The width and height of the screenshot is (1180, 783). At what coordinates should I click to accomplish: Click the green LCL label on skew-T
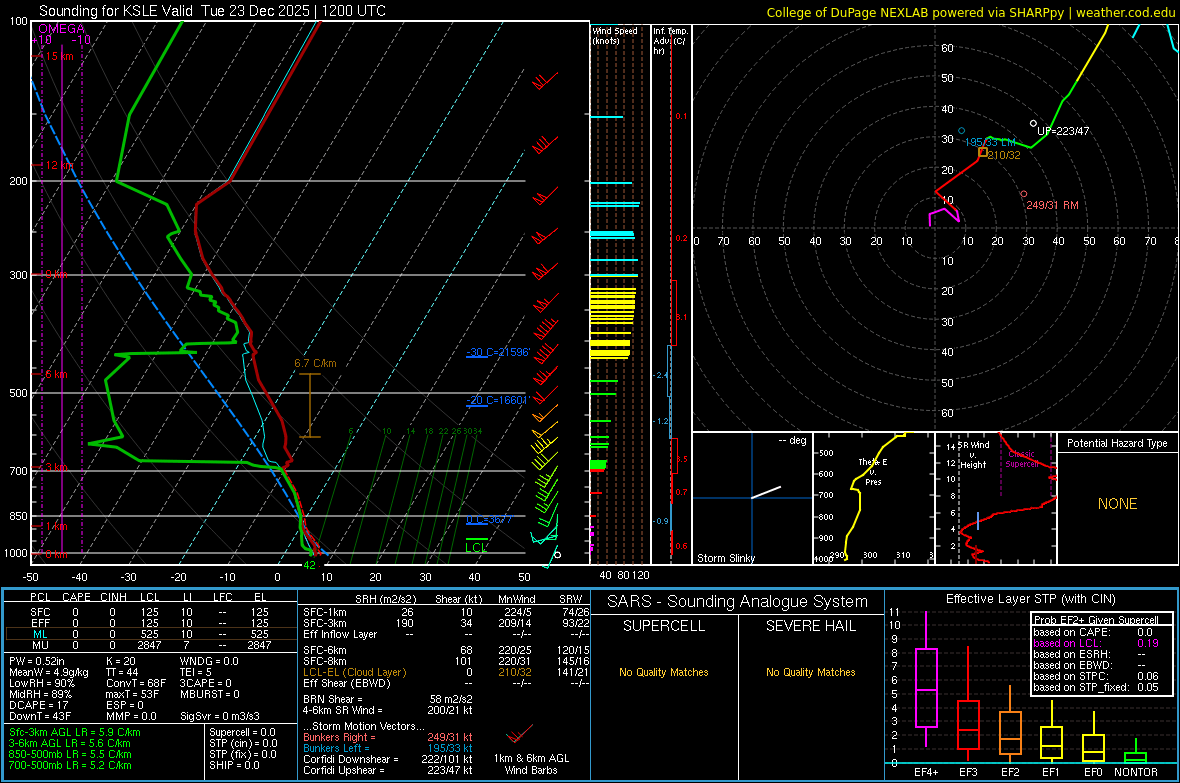[x=476, y=547]
